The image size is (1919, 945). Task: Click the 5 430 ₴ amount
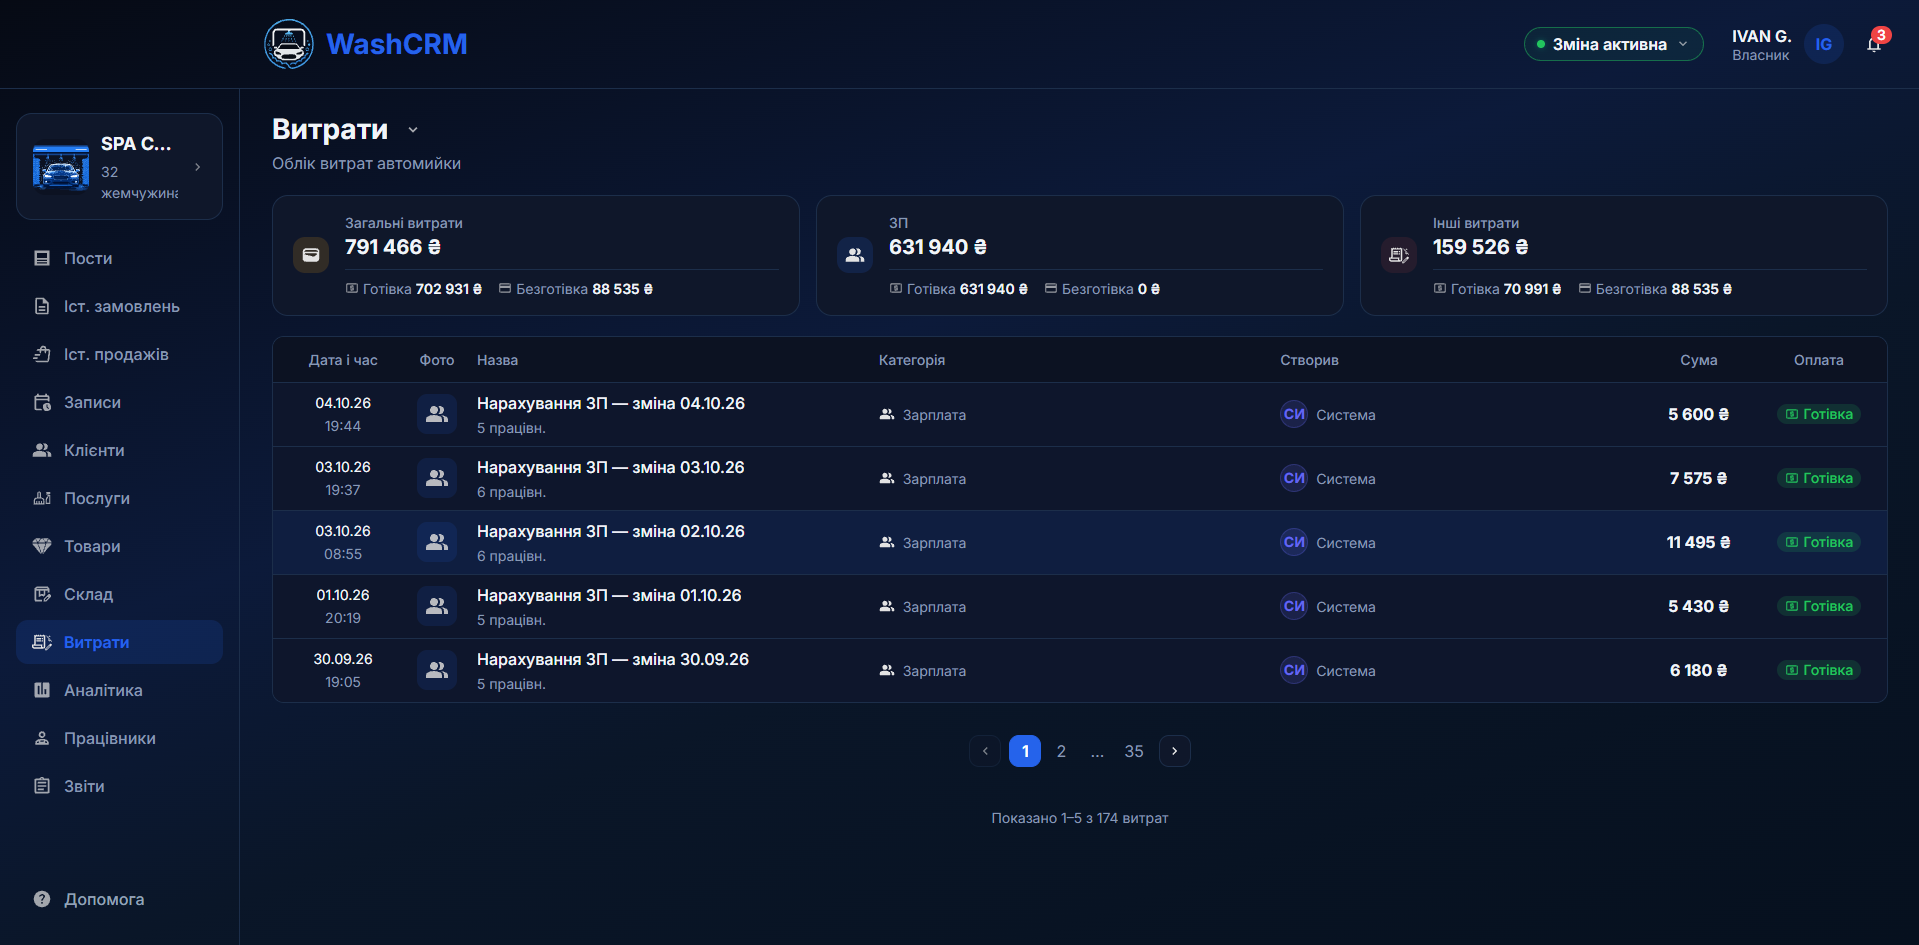pyautogui.click(x=1698, y=606)
